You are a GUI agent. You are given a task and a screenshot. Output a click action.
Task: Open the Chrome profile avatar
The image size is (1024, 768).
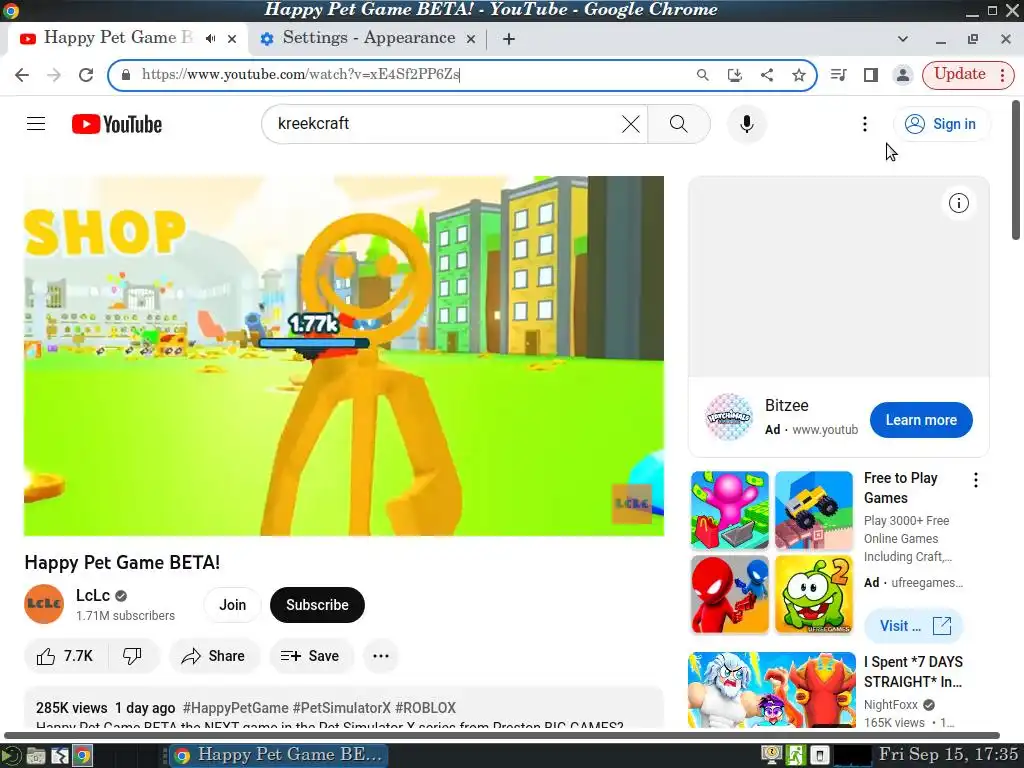[x=903, y=74]
